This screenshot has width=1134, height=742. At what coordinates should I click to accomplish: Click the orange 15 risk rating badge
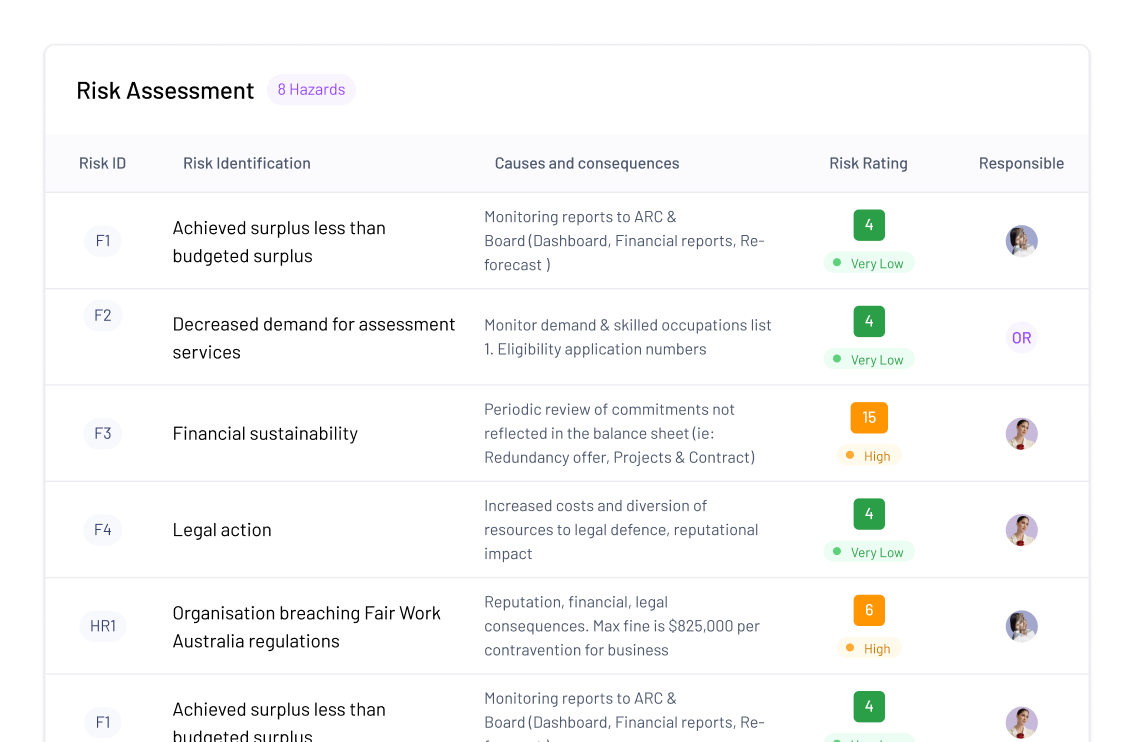(869, 418)
